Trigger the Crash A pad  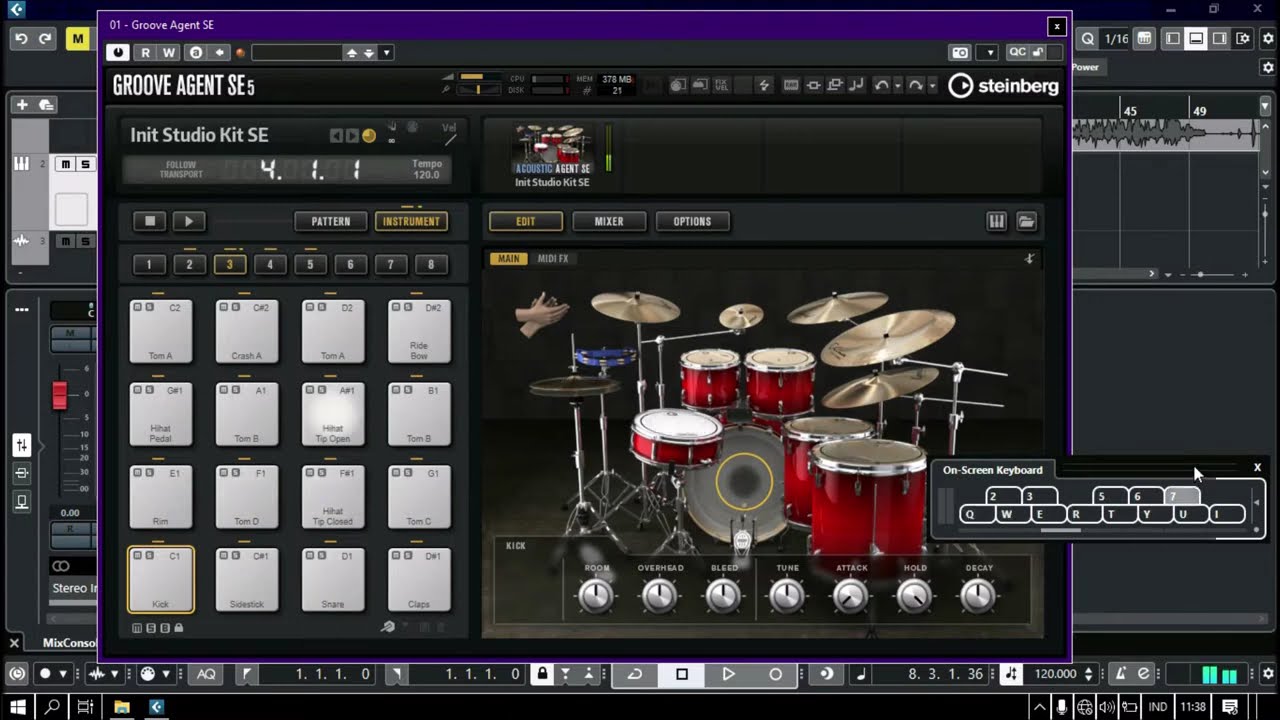point(247,331)
